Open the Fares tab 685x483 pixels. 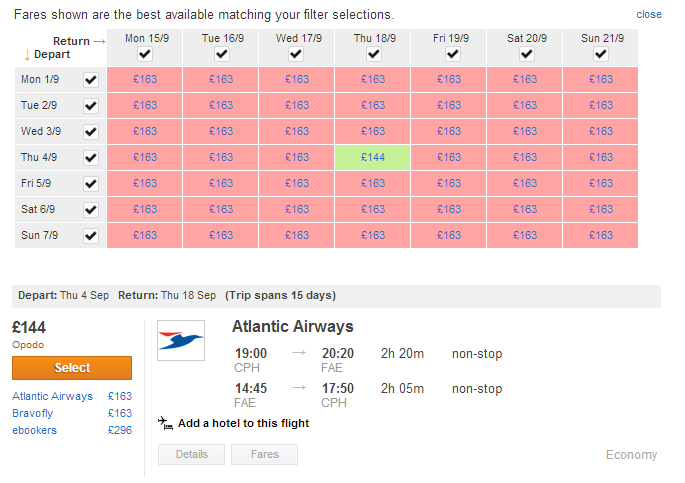pyautogui.click(x=264, y=455)
